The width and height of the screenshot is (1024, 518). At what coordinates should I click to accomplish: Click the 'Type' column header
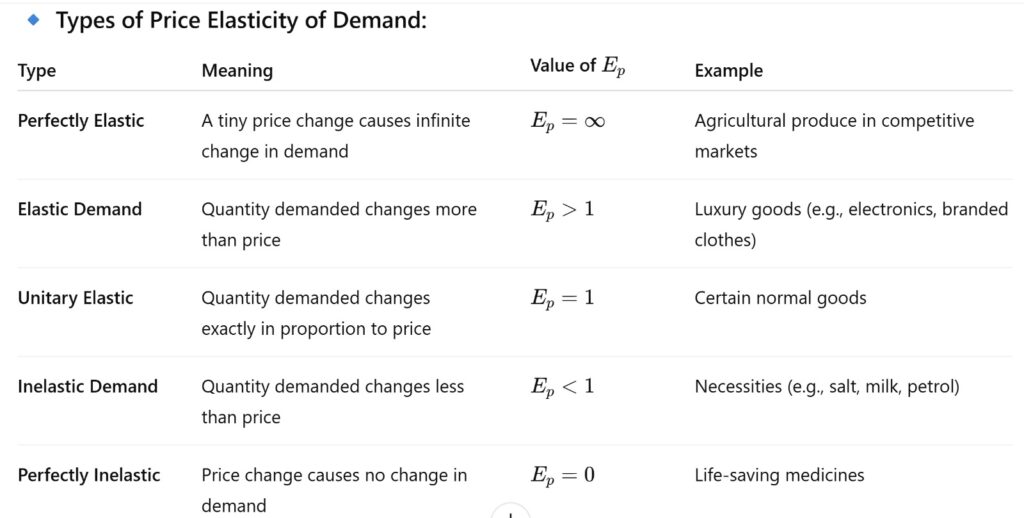tap(37, 70)
